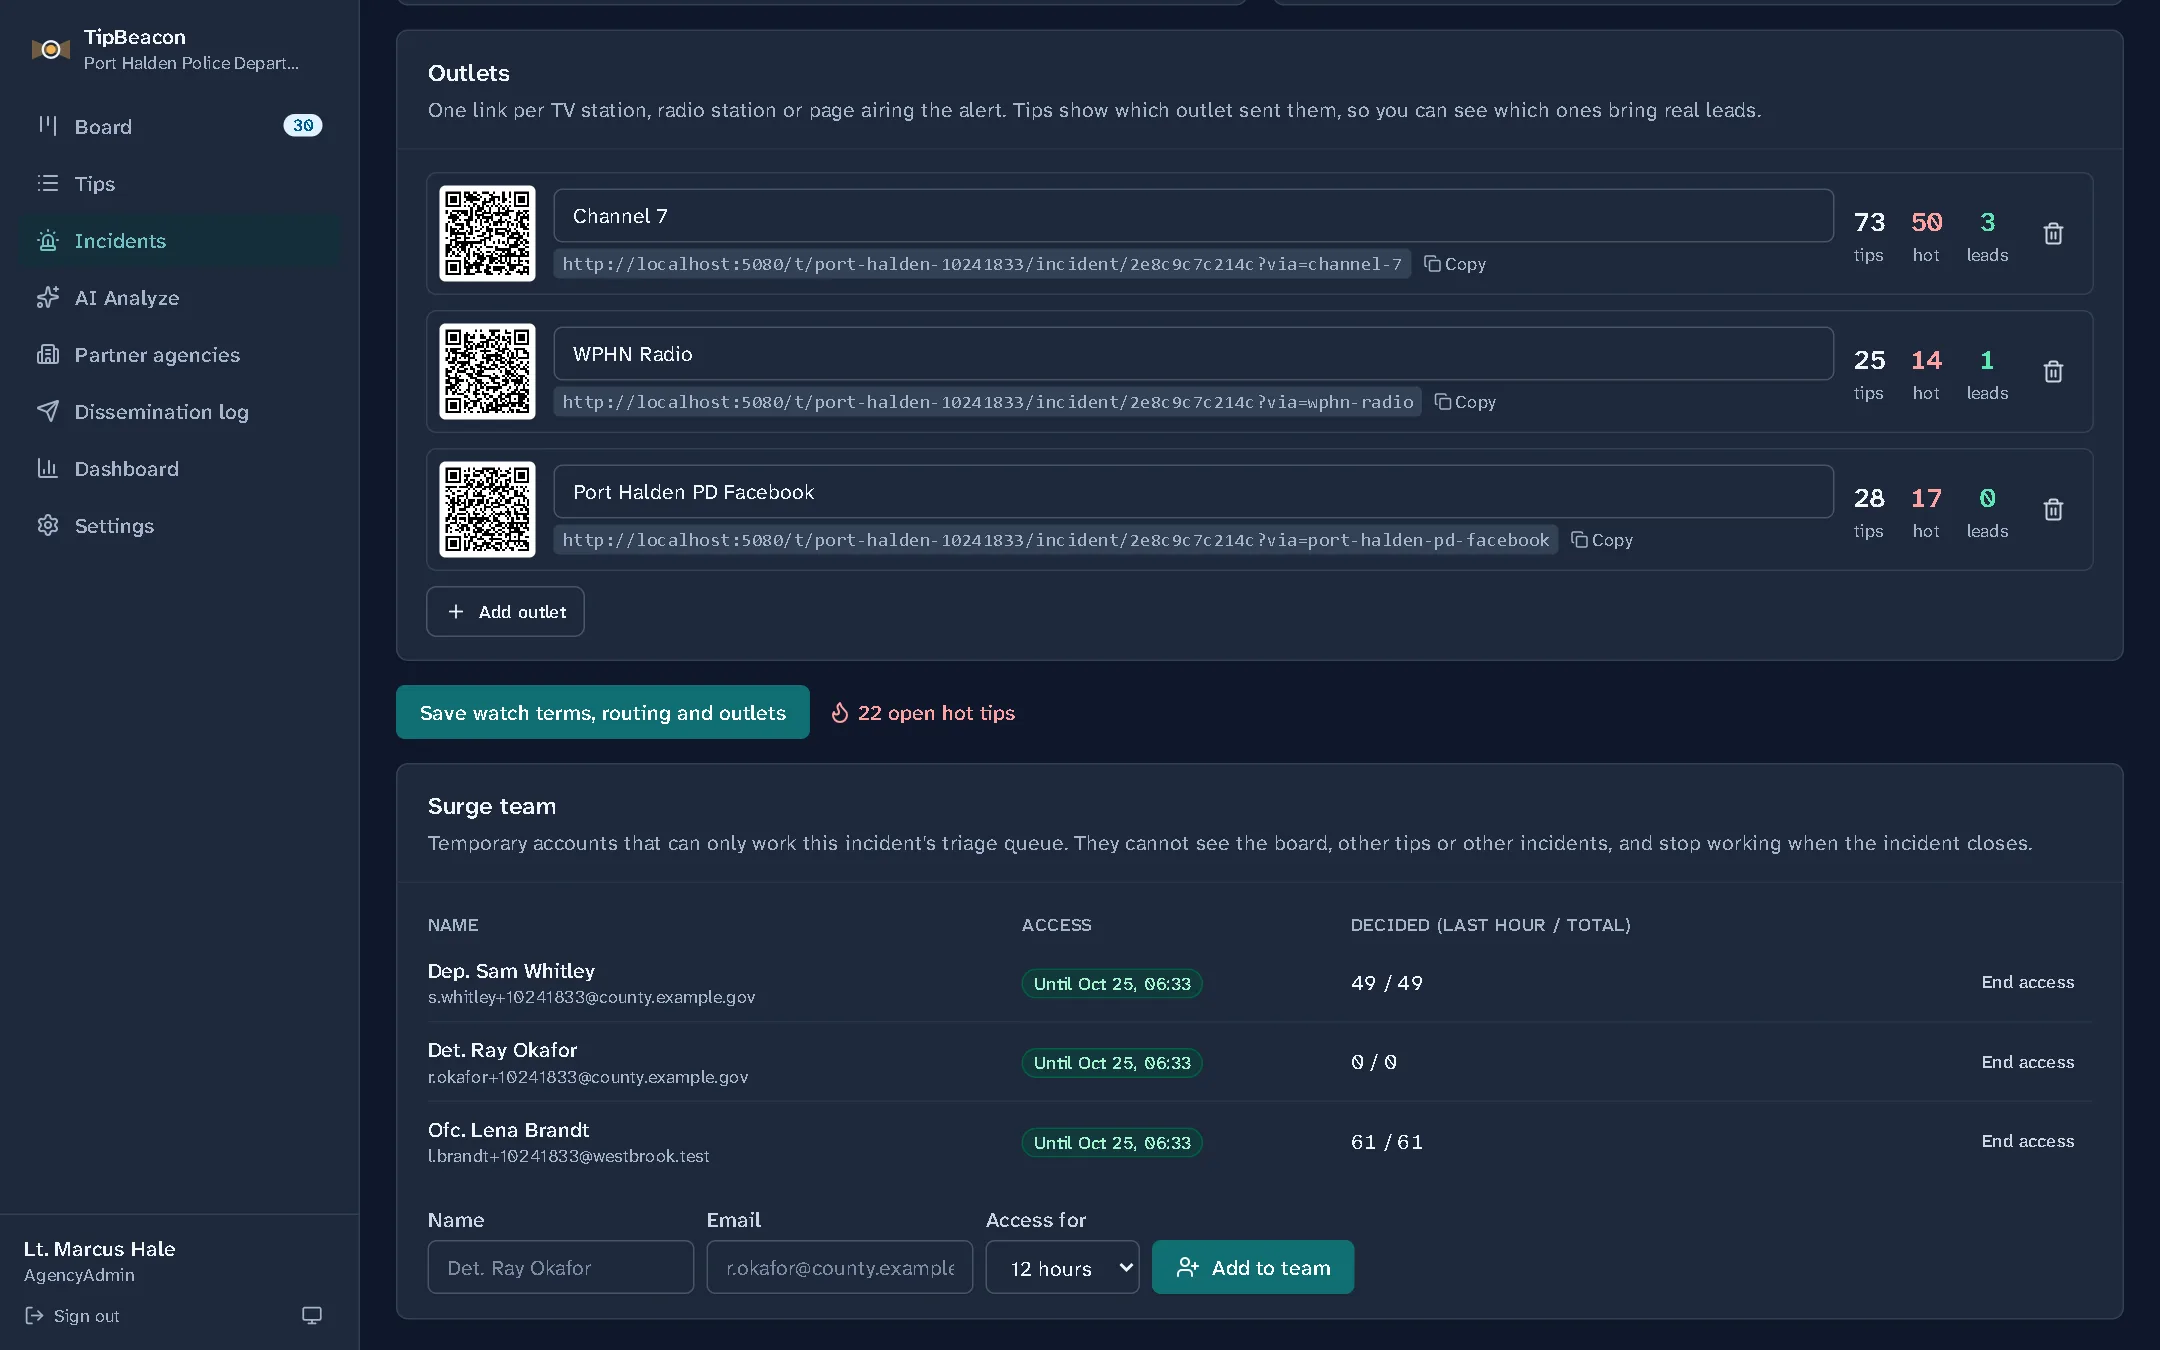Viewport: 2160px width, 1350px height.
Task: Delete the WPHN Radio outlet trash icon
Action: click(2053, 371)
